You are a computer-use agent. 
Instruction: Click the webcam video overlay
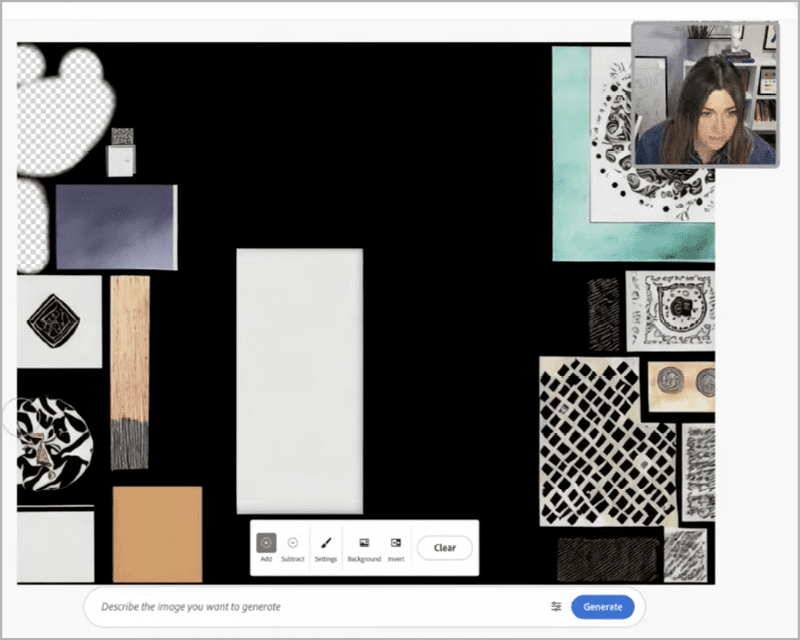[704, 94]
